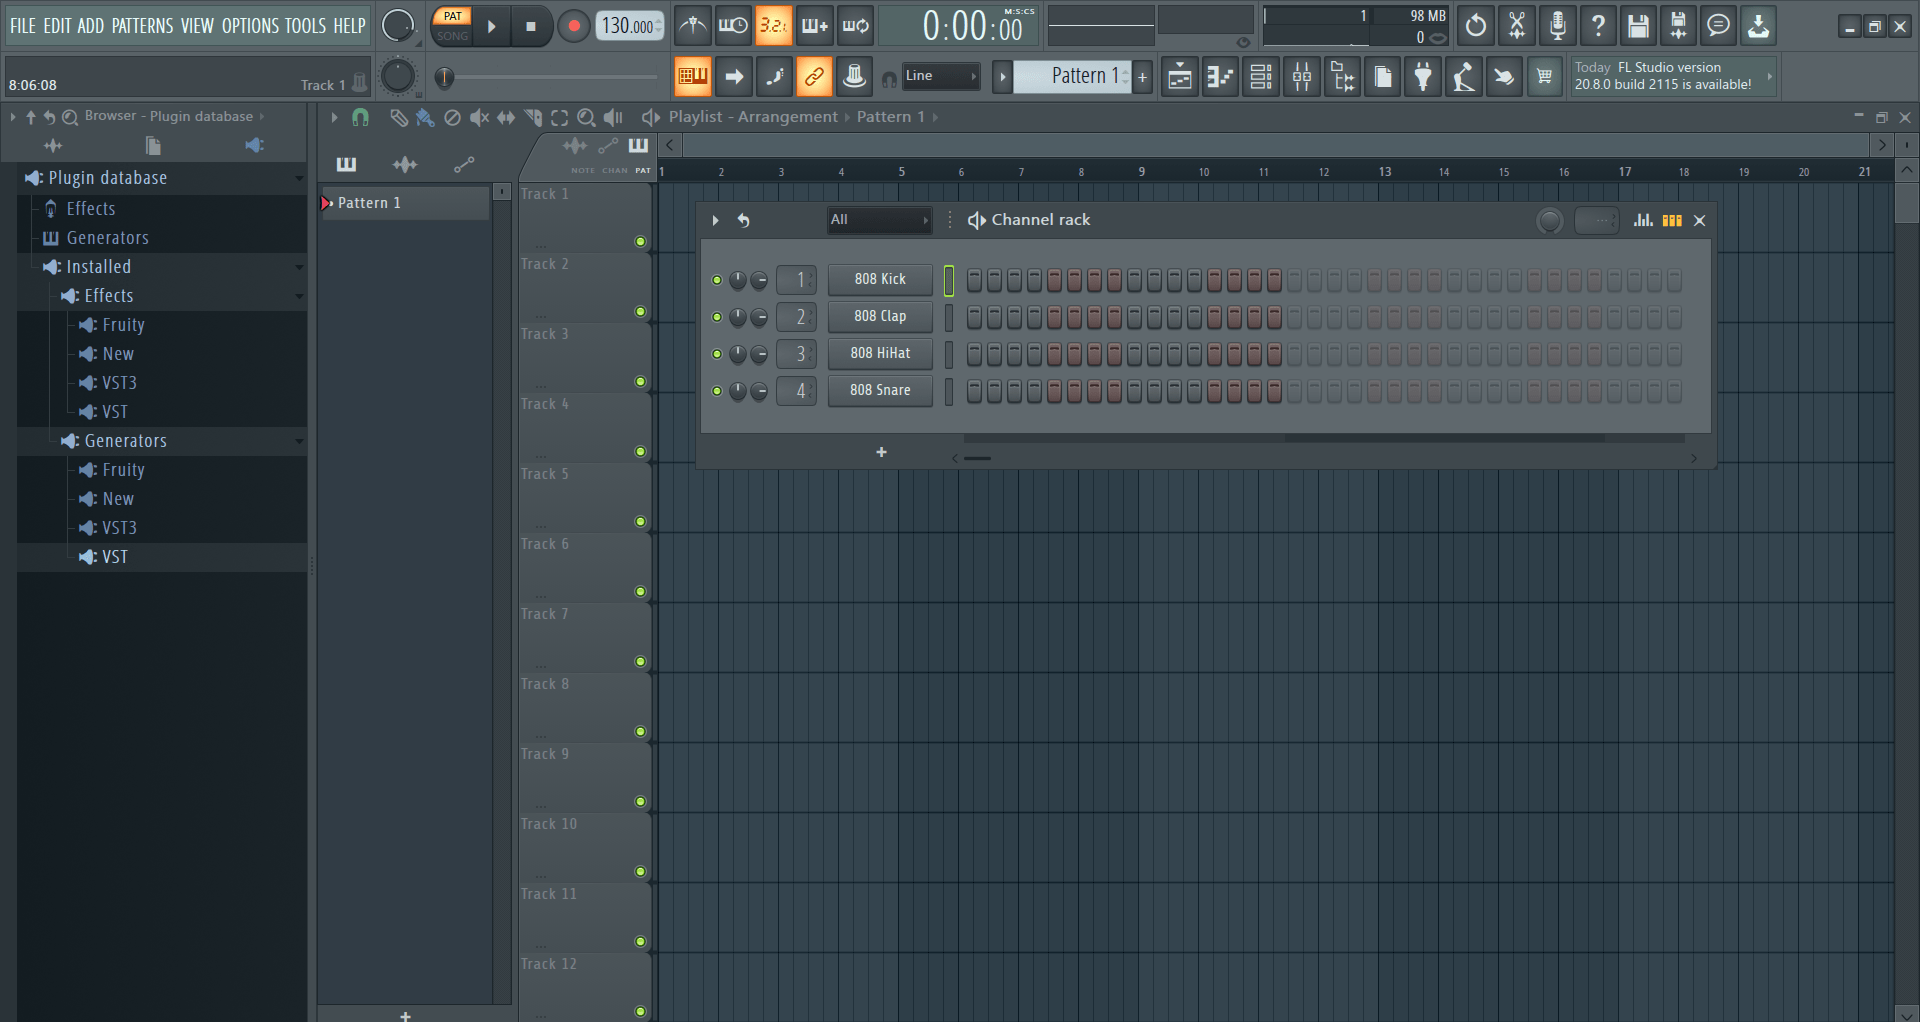Click the 808 HiHat channel button
Viewport: 1920px width, 1022px height.
click(879, 354)
